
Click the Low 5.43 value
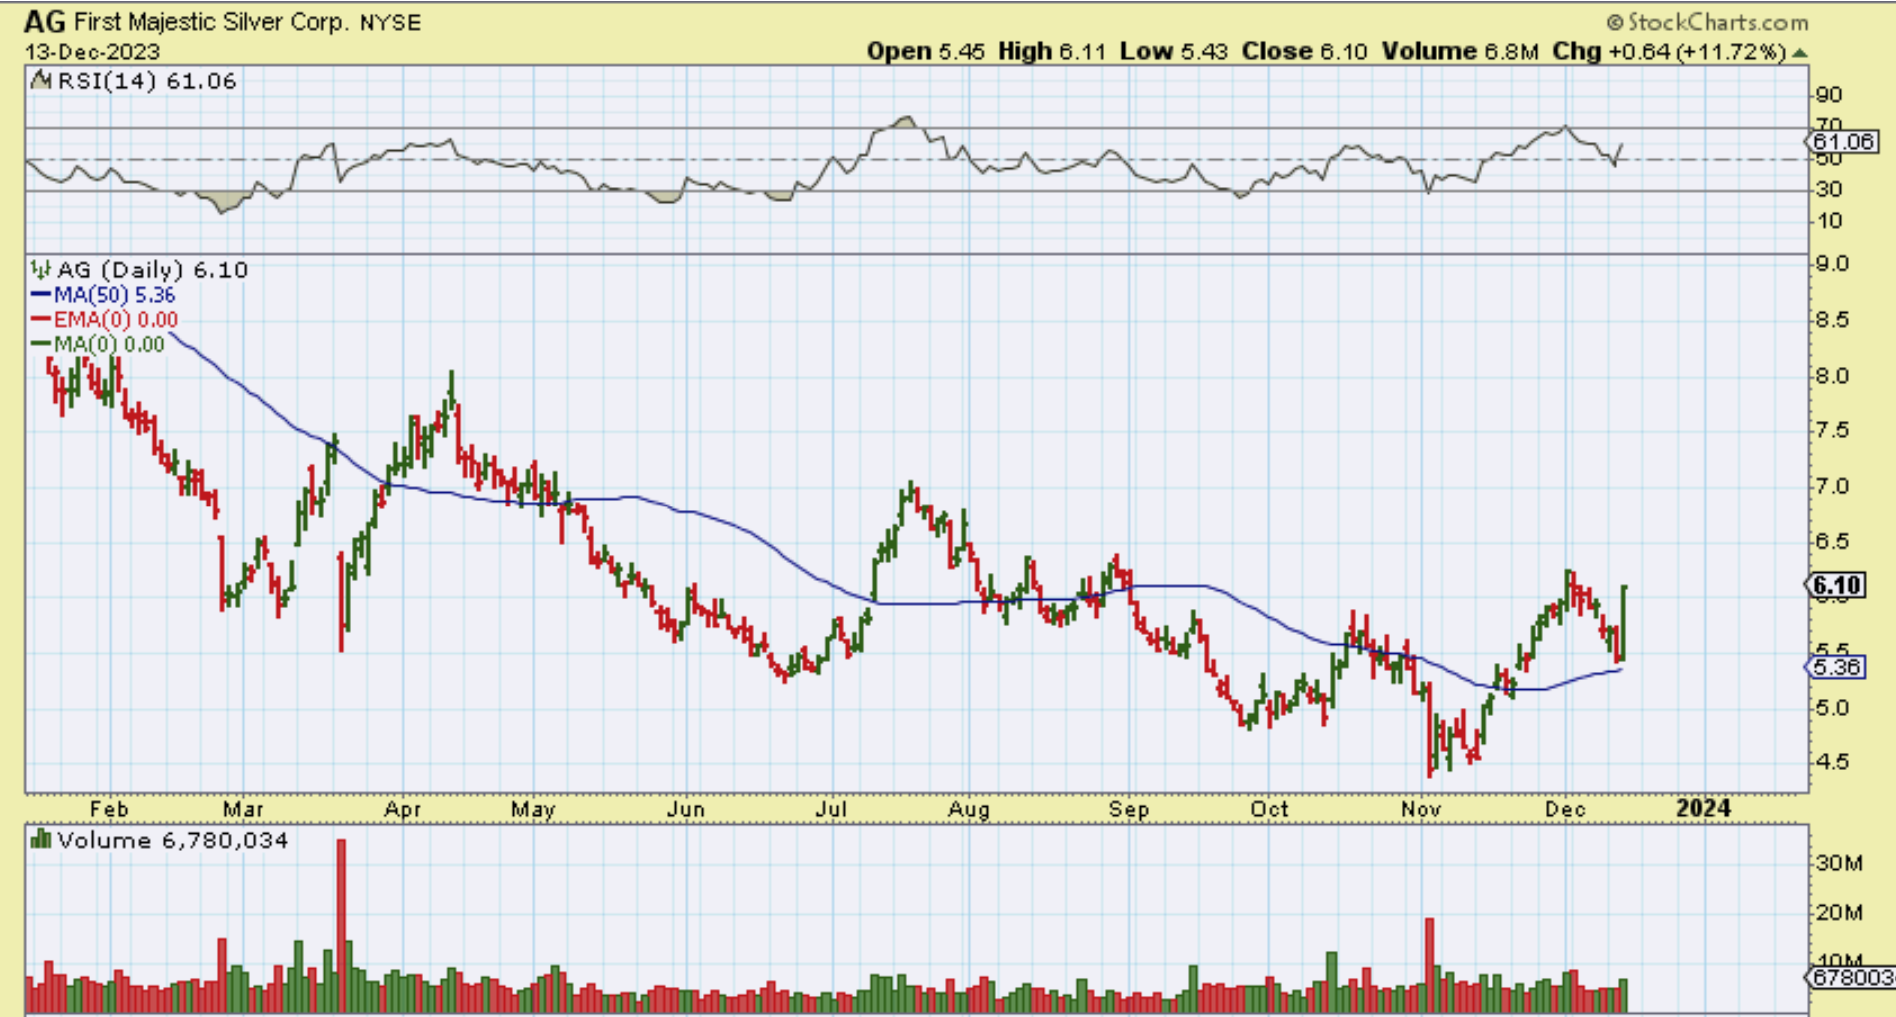(1174, 51)
